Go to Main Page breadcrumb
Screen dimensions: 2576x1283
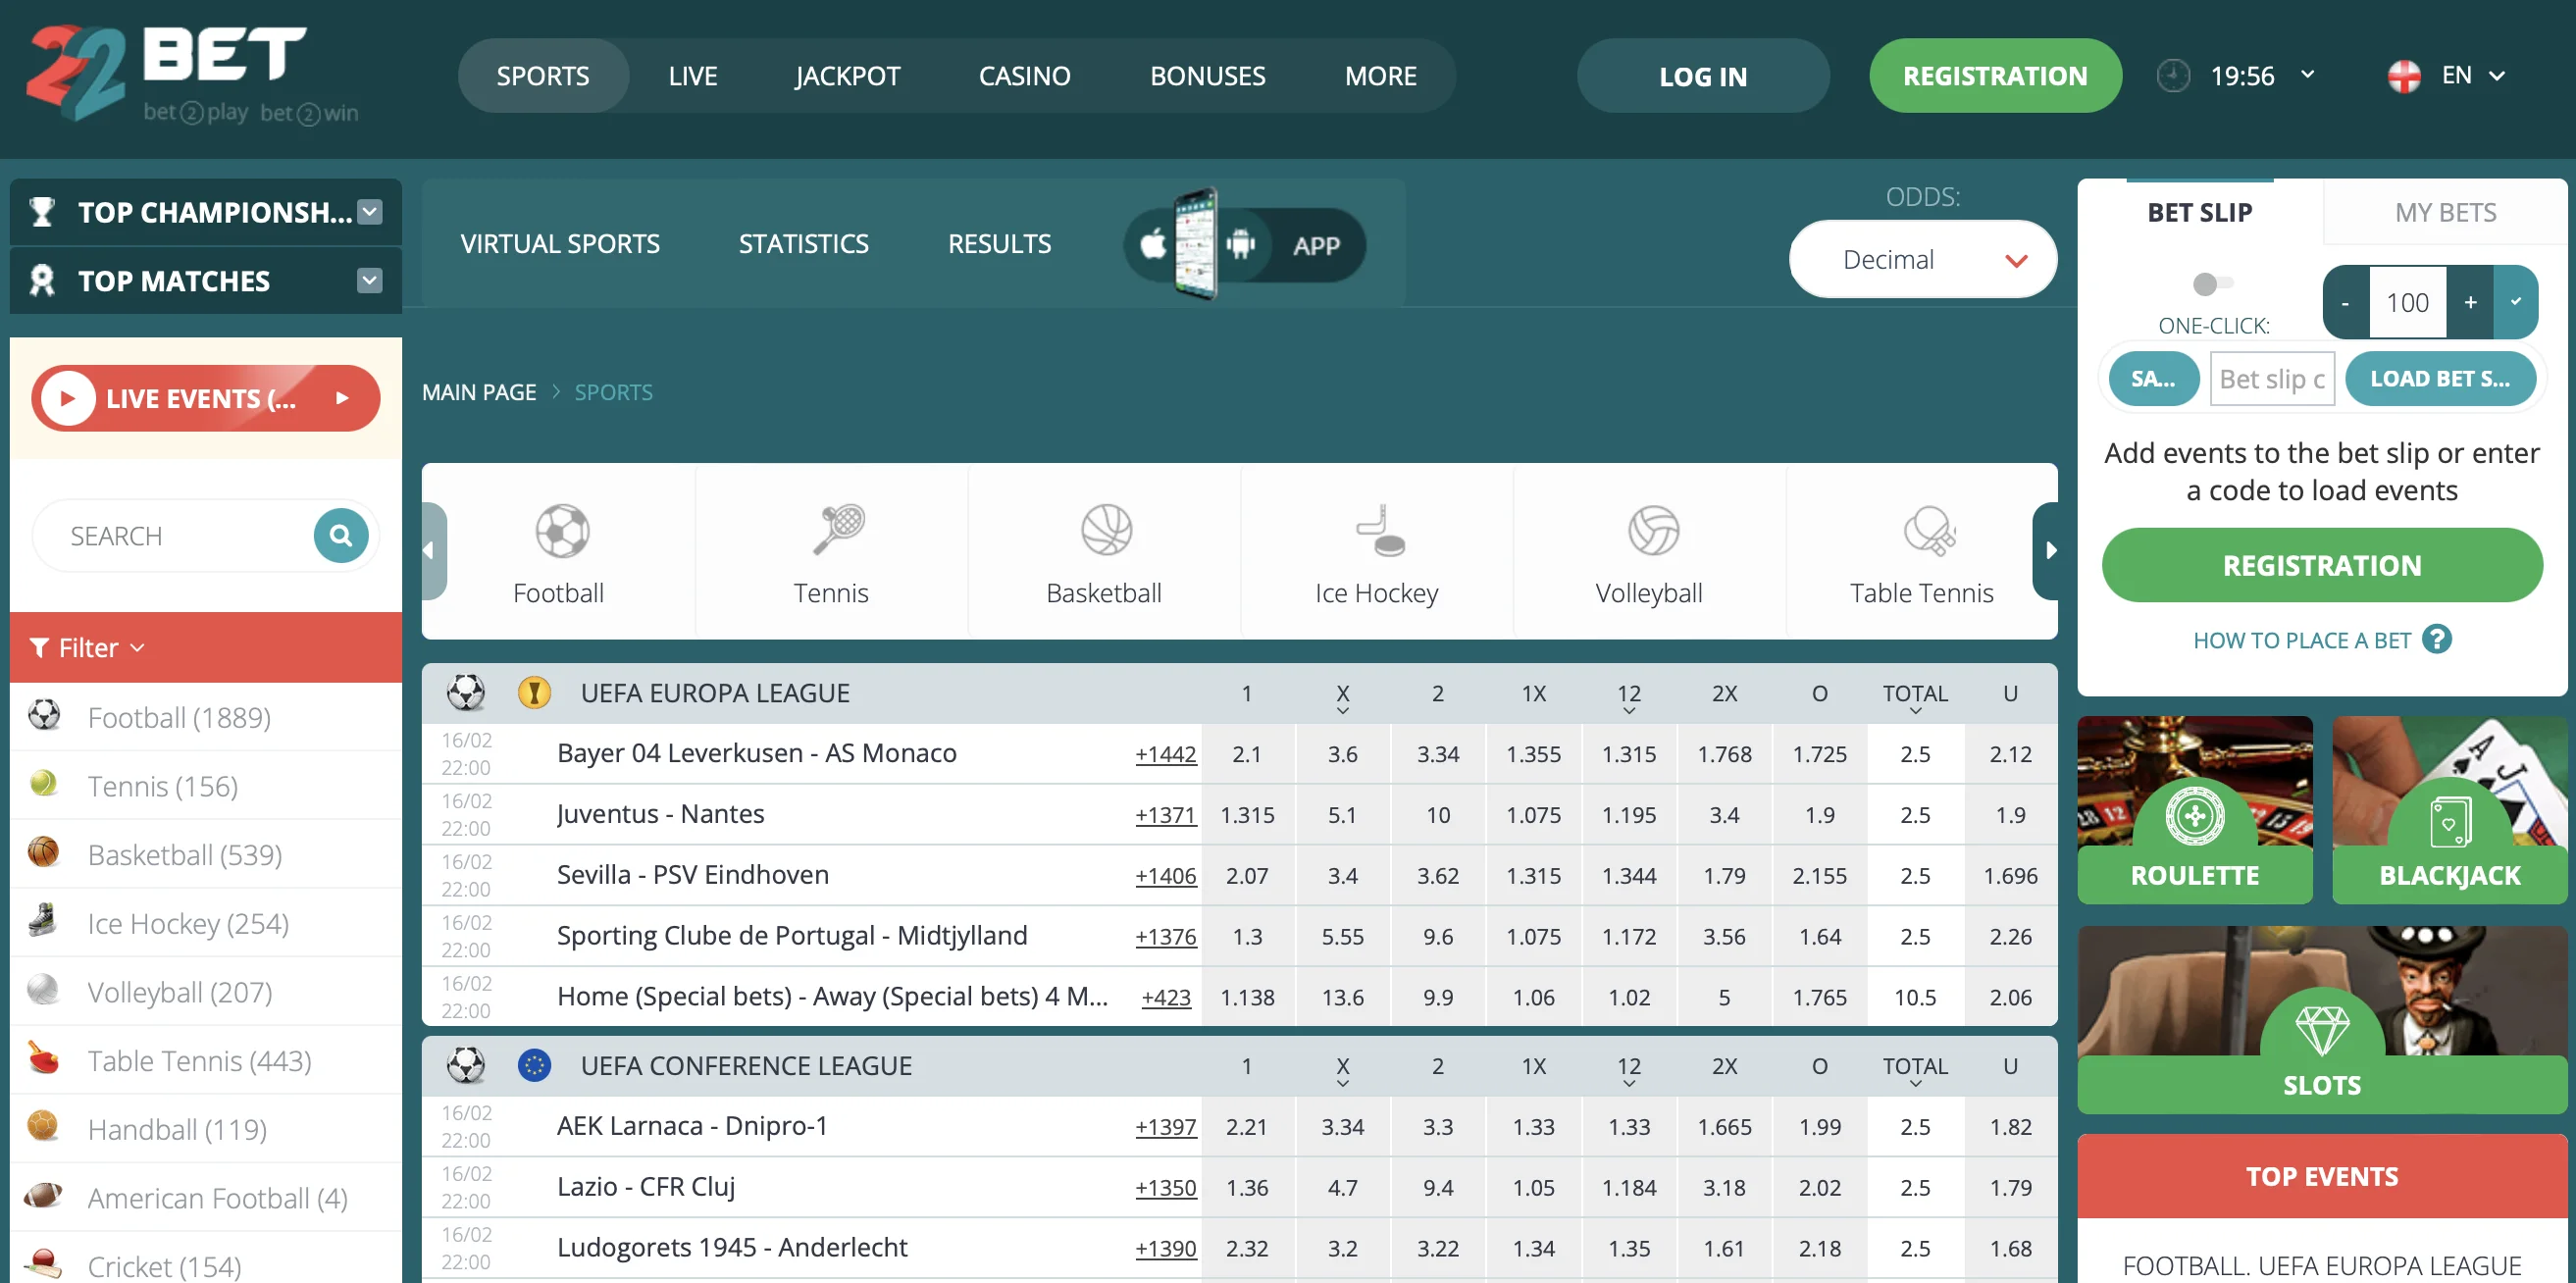coord(479,392)
